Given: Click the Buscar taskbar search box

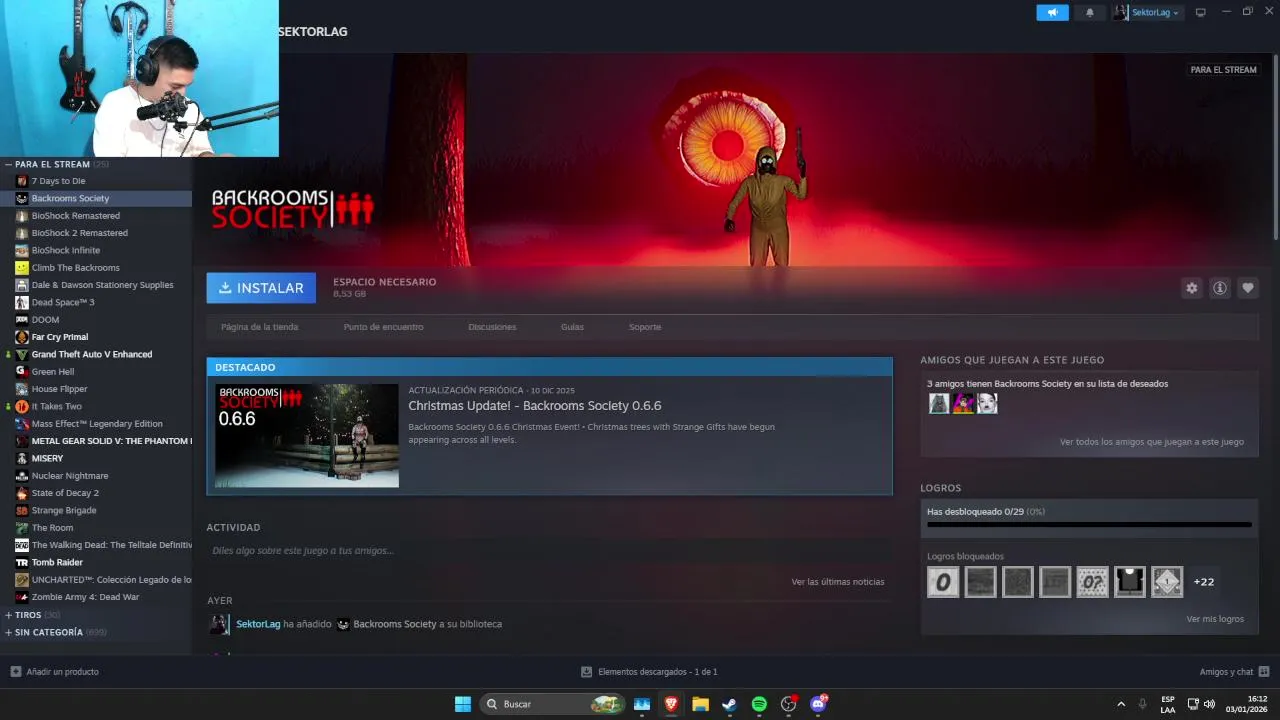Looking at the screenshot, I should click(x=553, y=704).
